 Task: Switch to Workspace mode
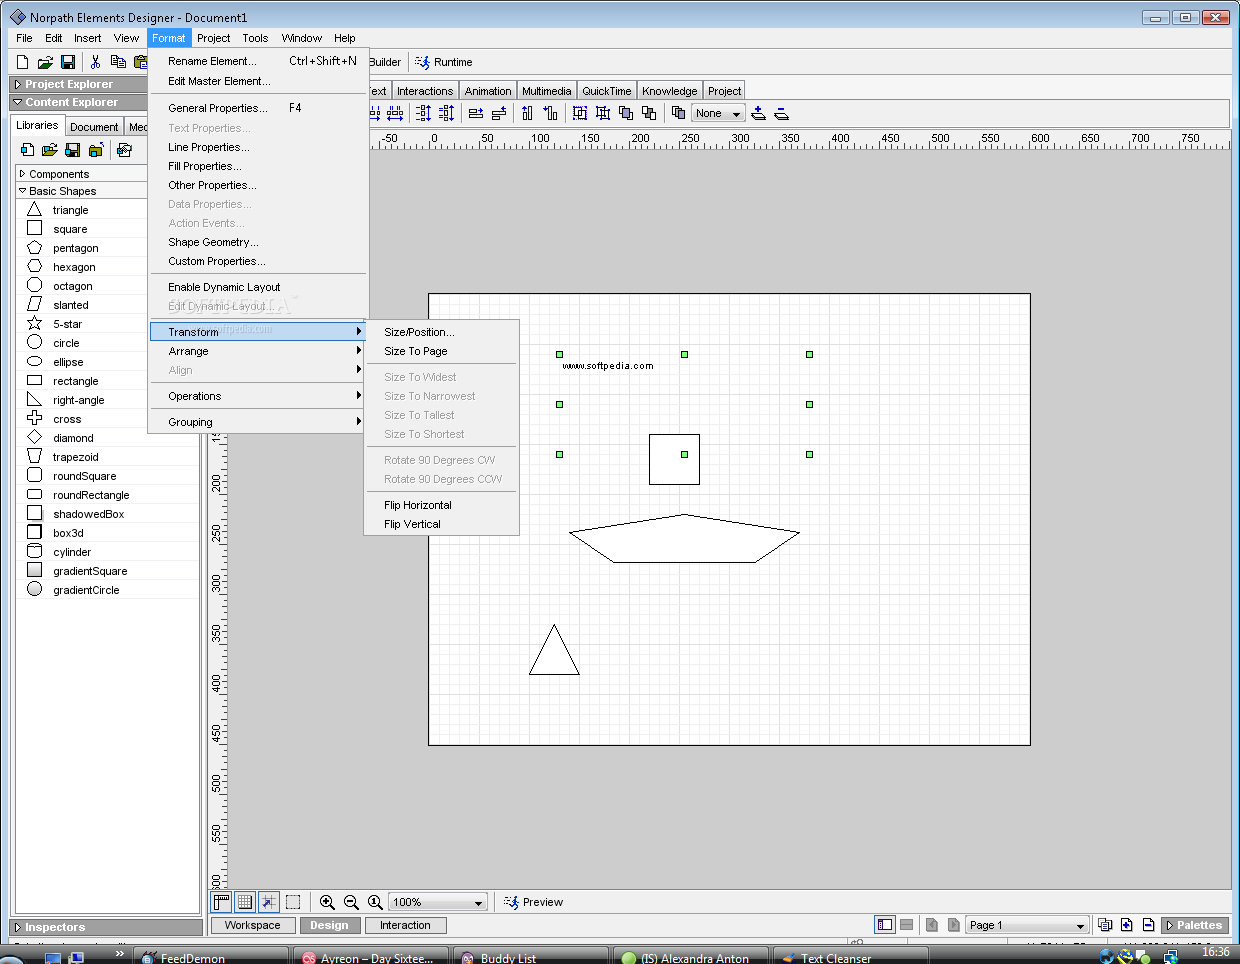tap(252, 926)
